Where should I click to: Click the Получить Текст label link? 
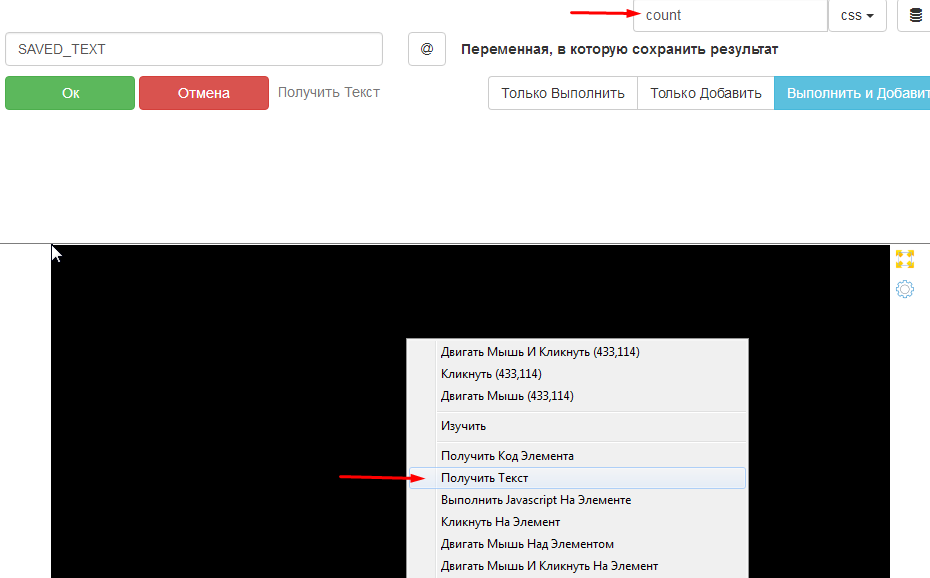[x=329, y=92]
